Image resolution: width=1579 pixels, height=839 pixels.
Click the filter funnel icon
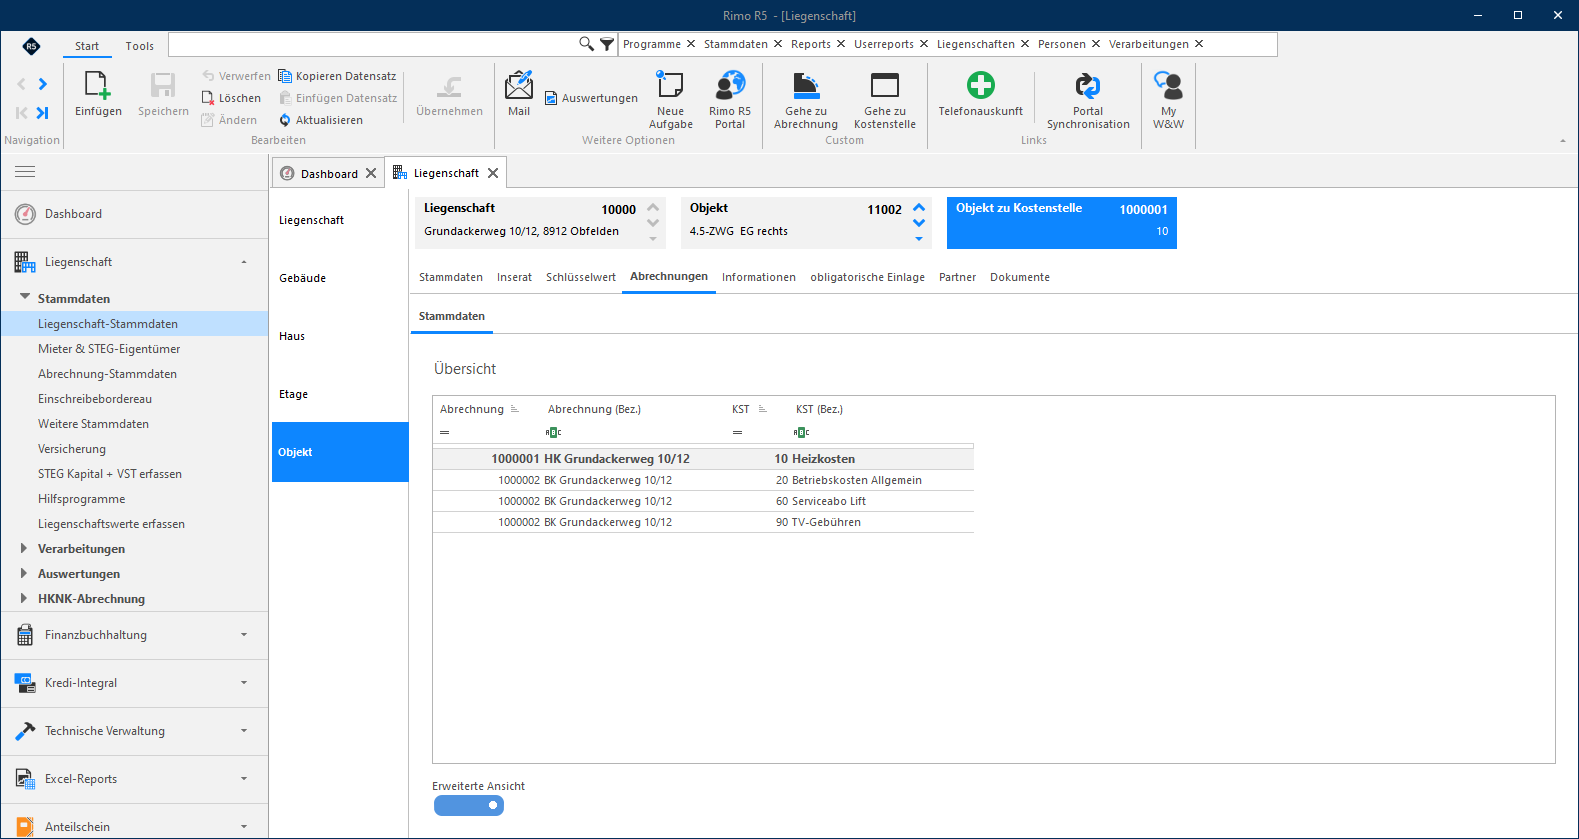(x=607, y=44)
